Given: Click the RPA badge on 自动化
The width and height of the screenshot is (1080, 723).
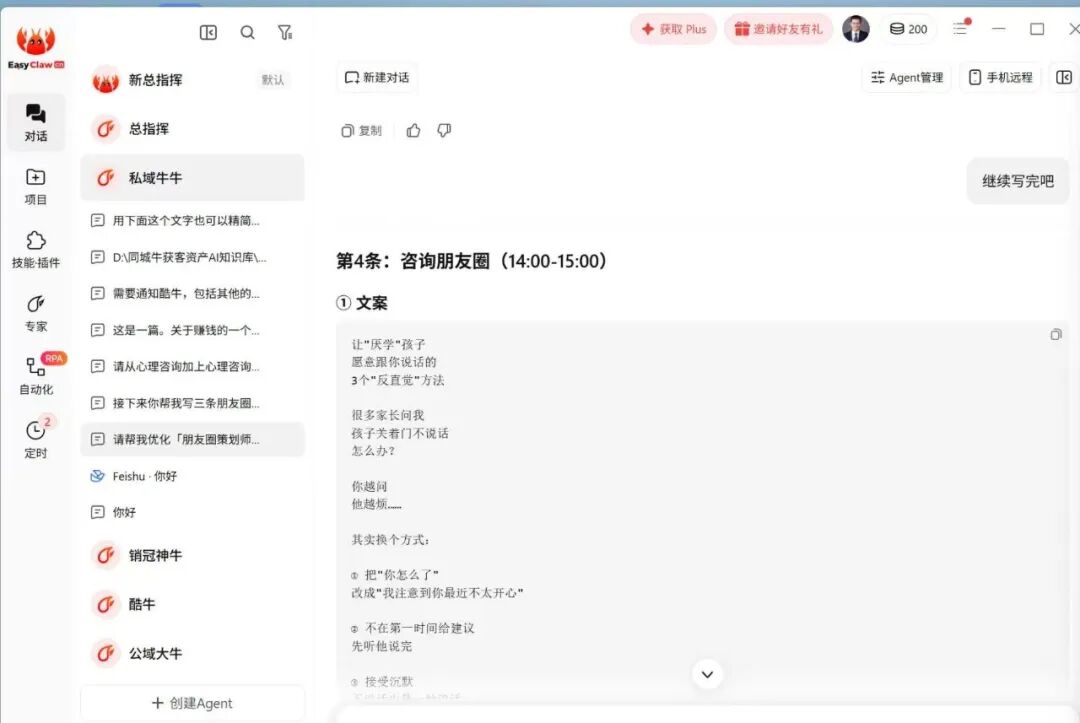Looking at the screenshot, I should tap(54, 358).
